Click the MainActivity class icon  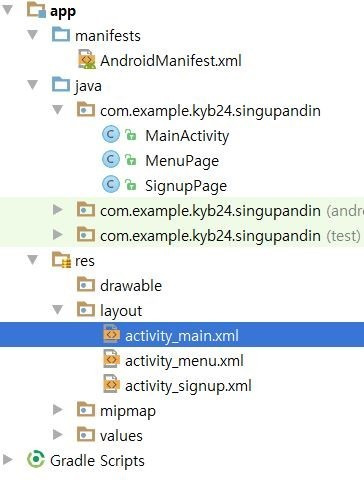coord(111,135)
